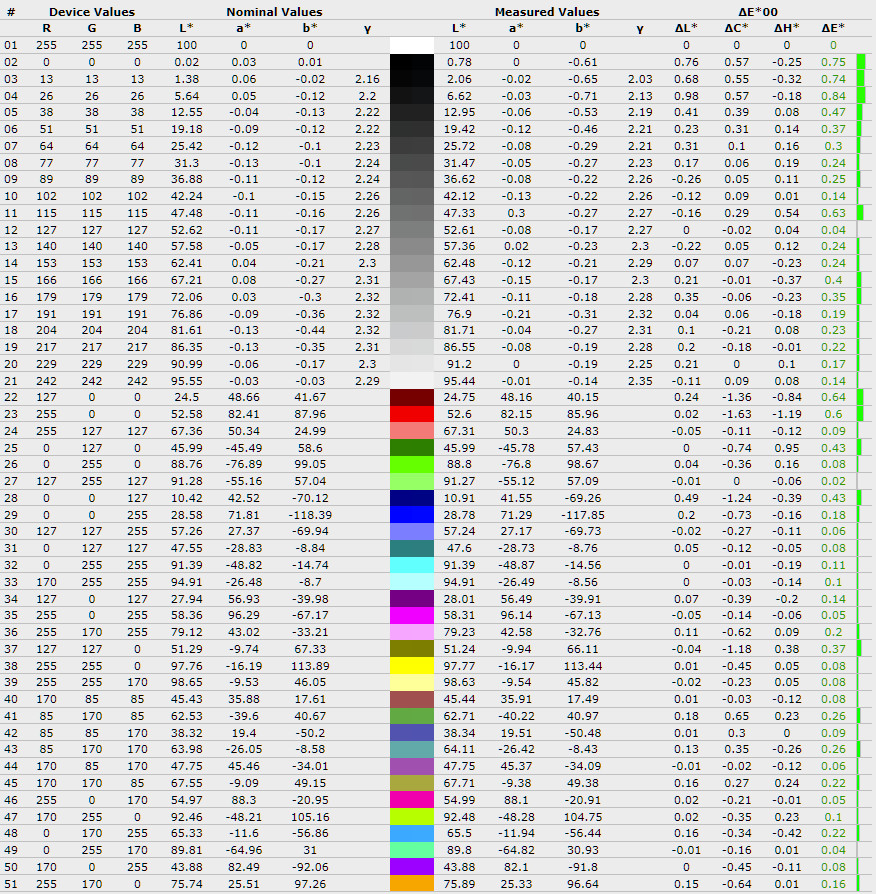Click nominal b* value 113.89 in row 38
The height and width of the screenshot is (894, 876).
click(x=310, y=666)
